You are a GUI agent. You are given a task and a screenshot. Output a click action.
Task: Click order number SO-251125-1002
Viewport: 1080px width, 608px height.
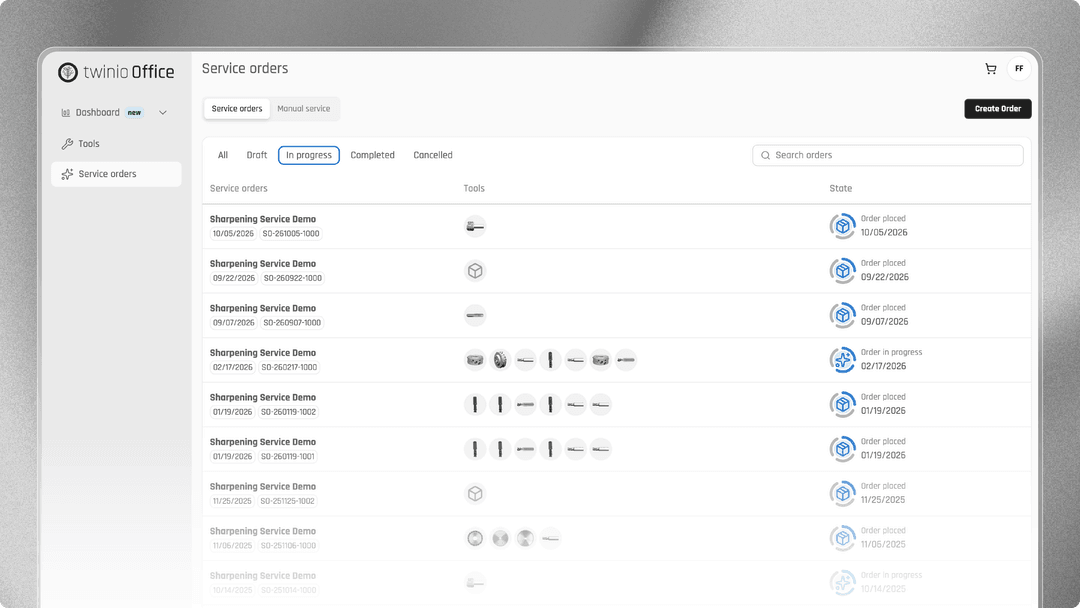tap(287, 501)
